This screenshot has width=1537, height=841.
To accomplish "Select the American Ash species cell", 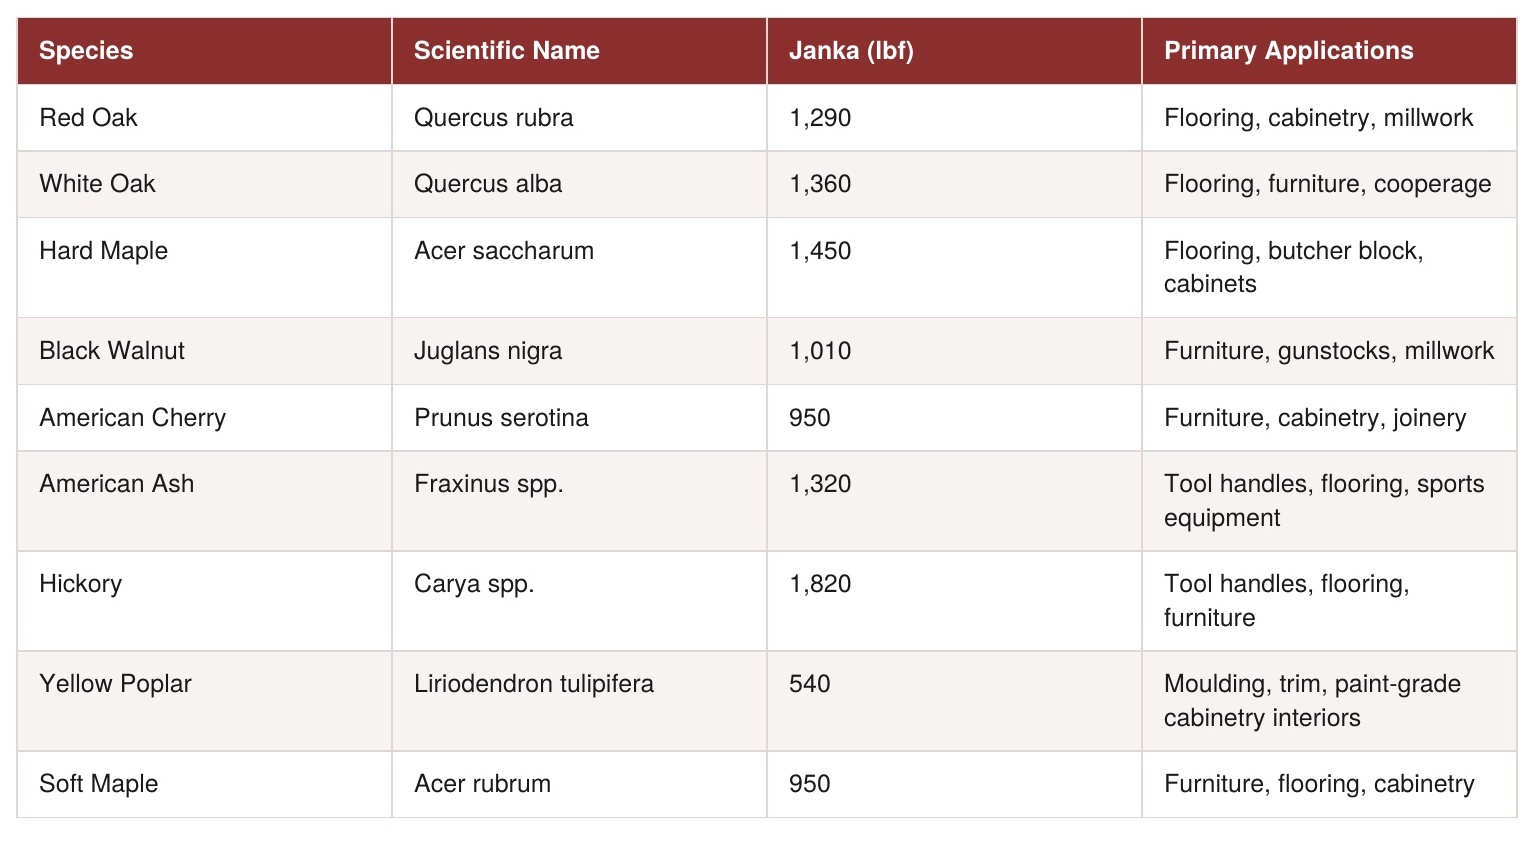I will [x=204, y=501].
